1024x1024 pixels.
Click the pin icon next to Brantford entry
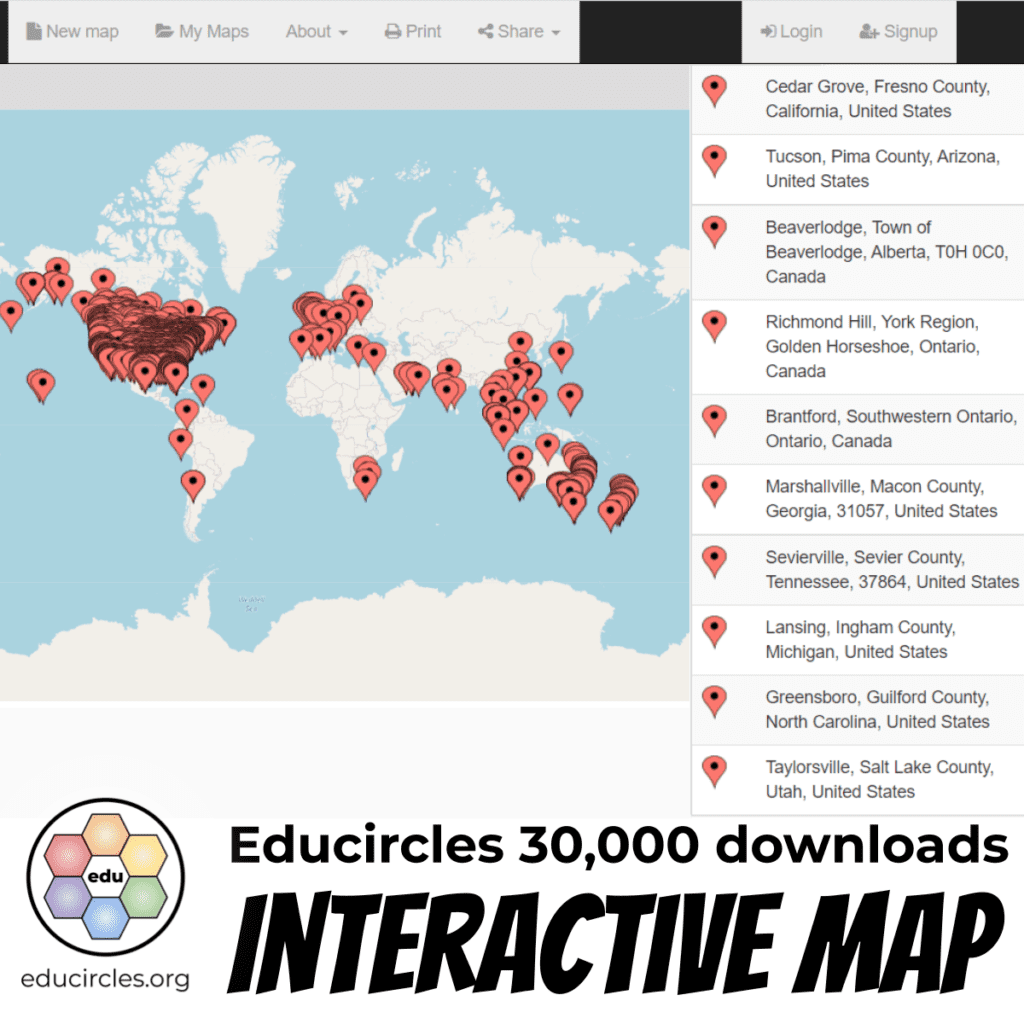pyautogui.click(x=714, y=420)
